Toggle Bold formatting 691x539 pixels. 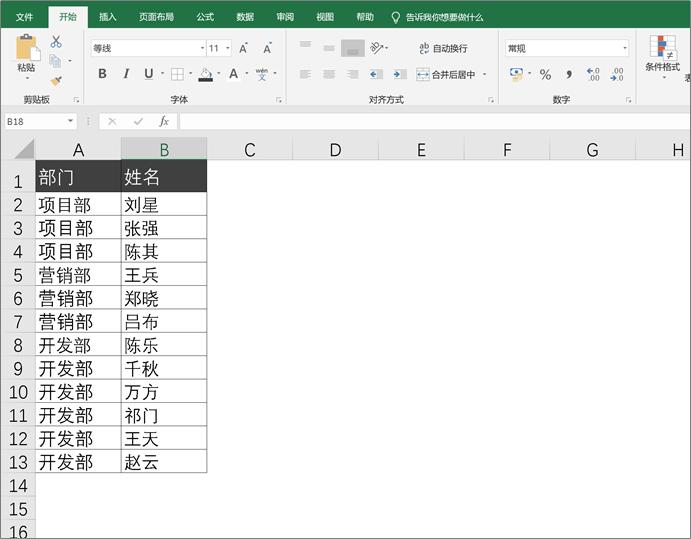click(102, 74)
